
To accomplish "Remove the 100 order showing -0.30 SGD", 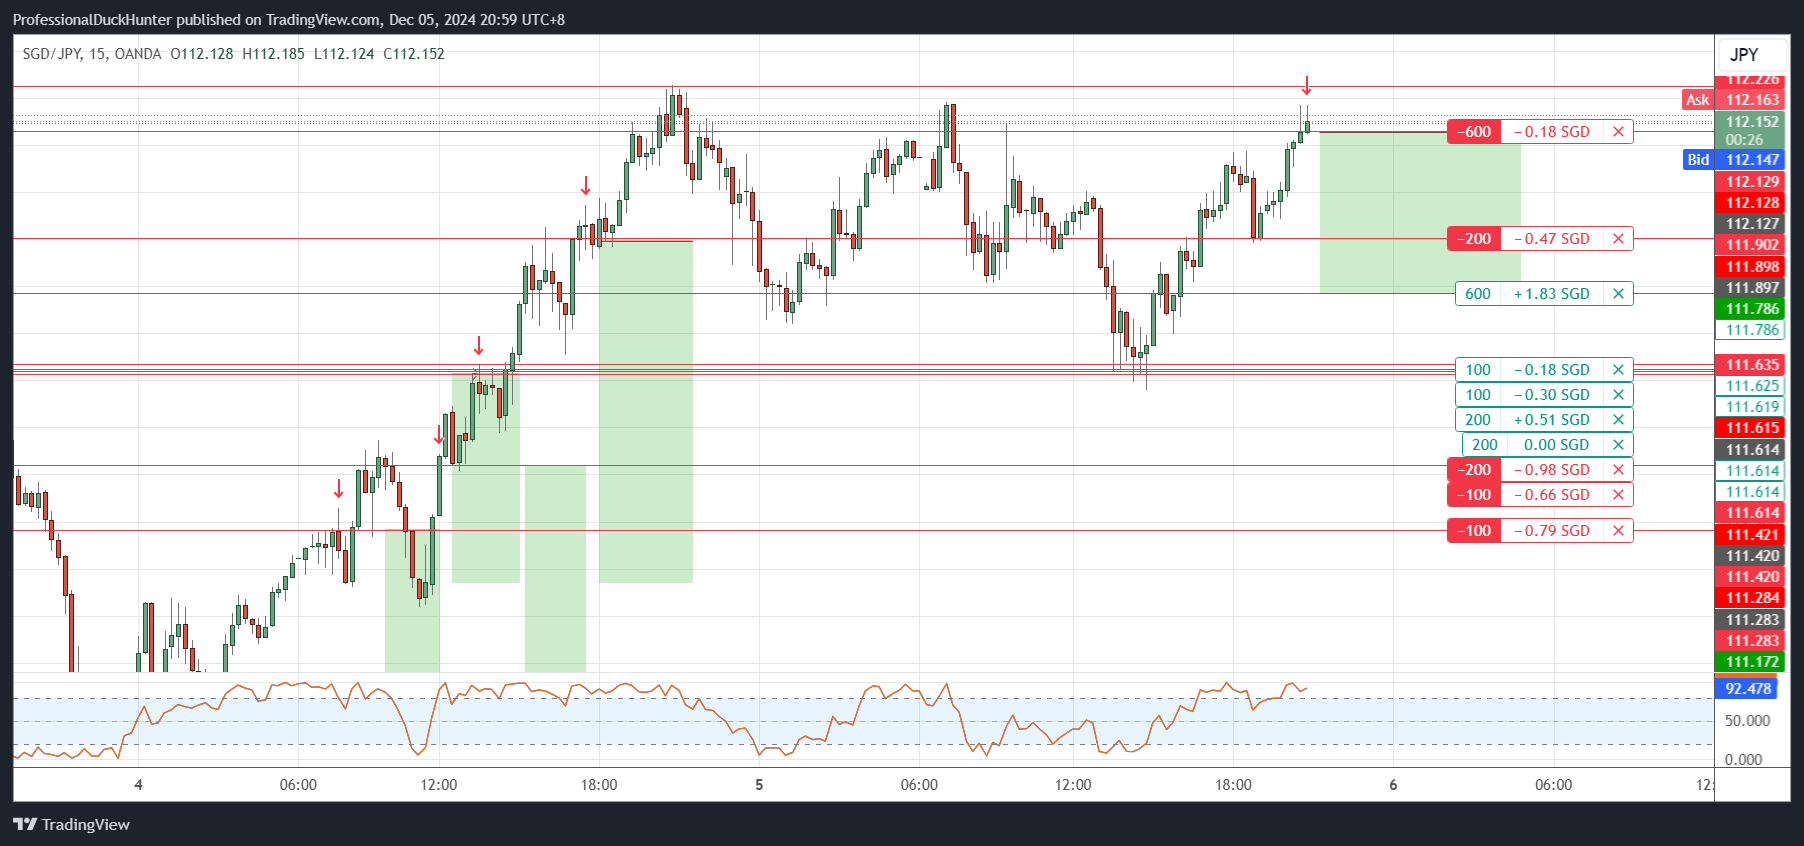I will pyautogui.click(x=1618, y=395).
